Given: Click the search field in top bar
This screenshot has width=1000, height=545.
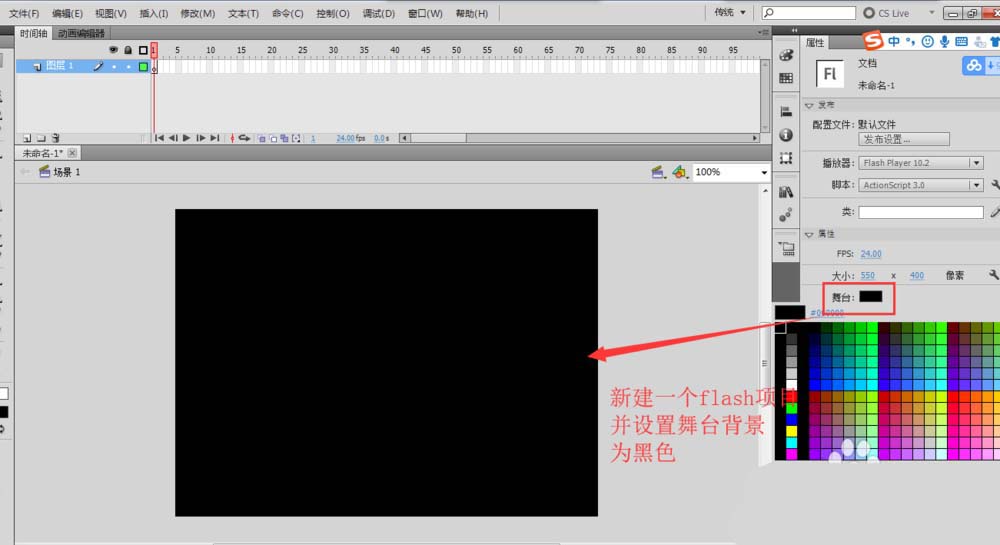Looking at the screenshot, I should click(809, 13).
